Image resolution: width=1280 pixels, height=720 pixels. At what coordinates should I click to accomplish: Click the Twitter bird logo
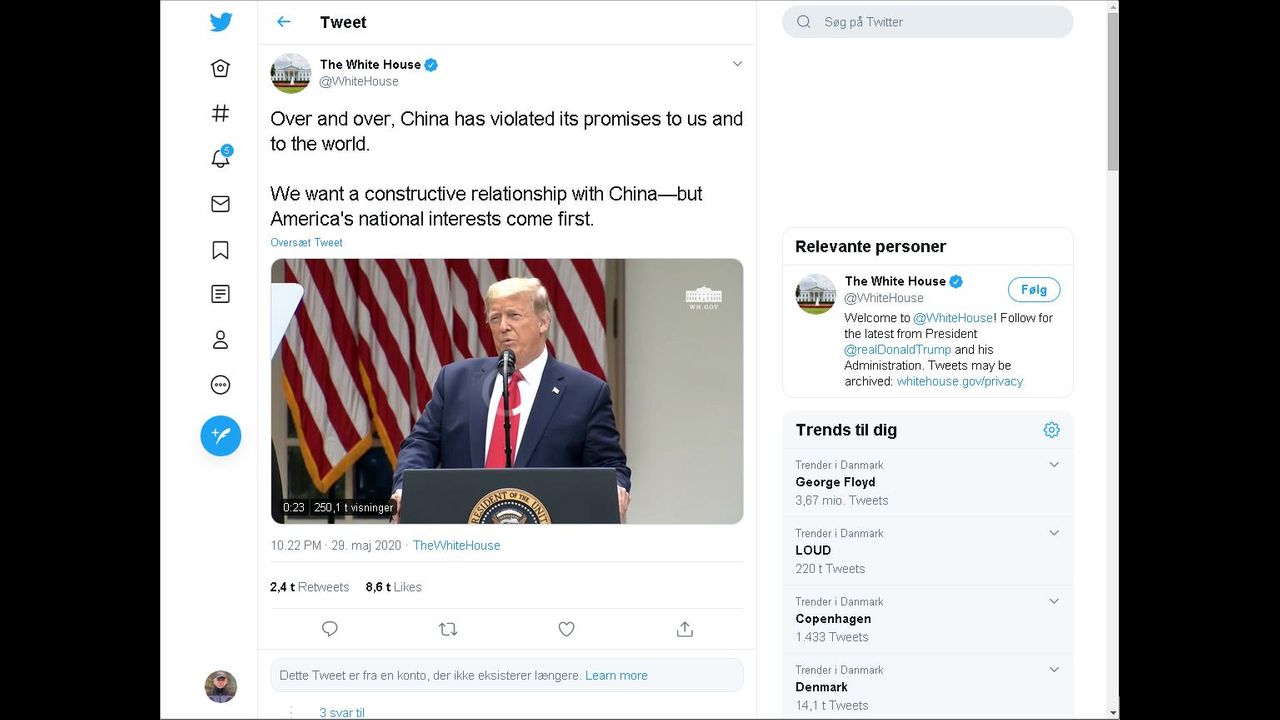point(221,22)
